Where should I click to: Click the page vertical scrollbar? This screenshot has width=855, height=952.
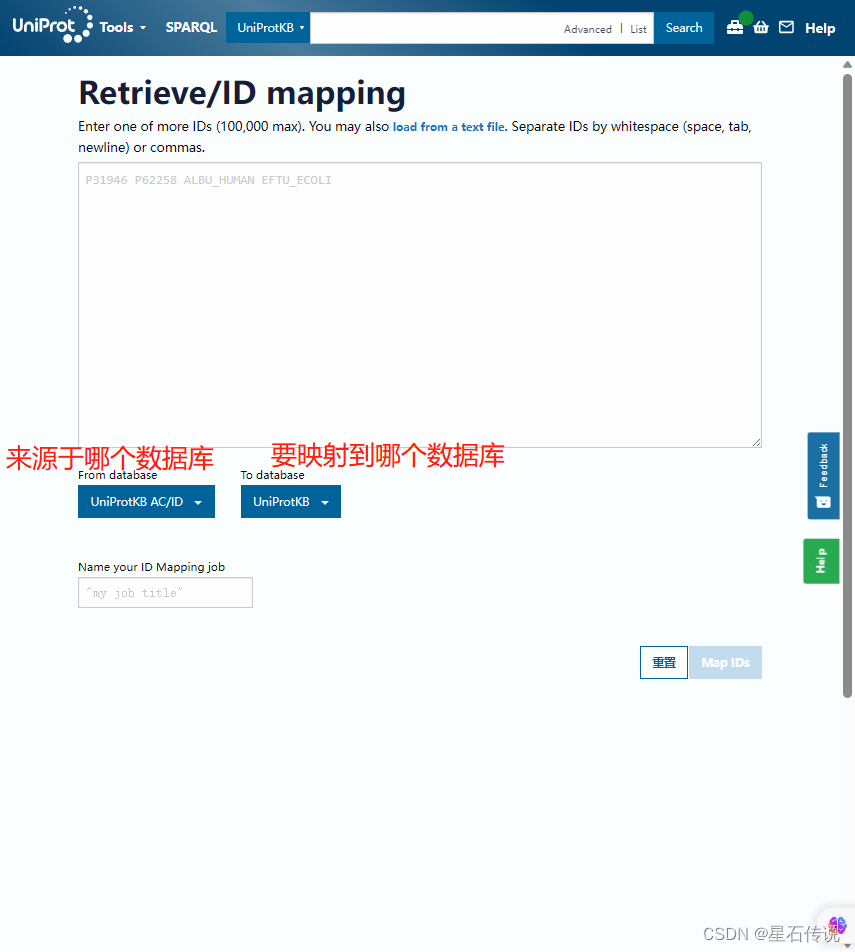(x=848, y=386)
